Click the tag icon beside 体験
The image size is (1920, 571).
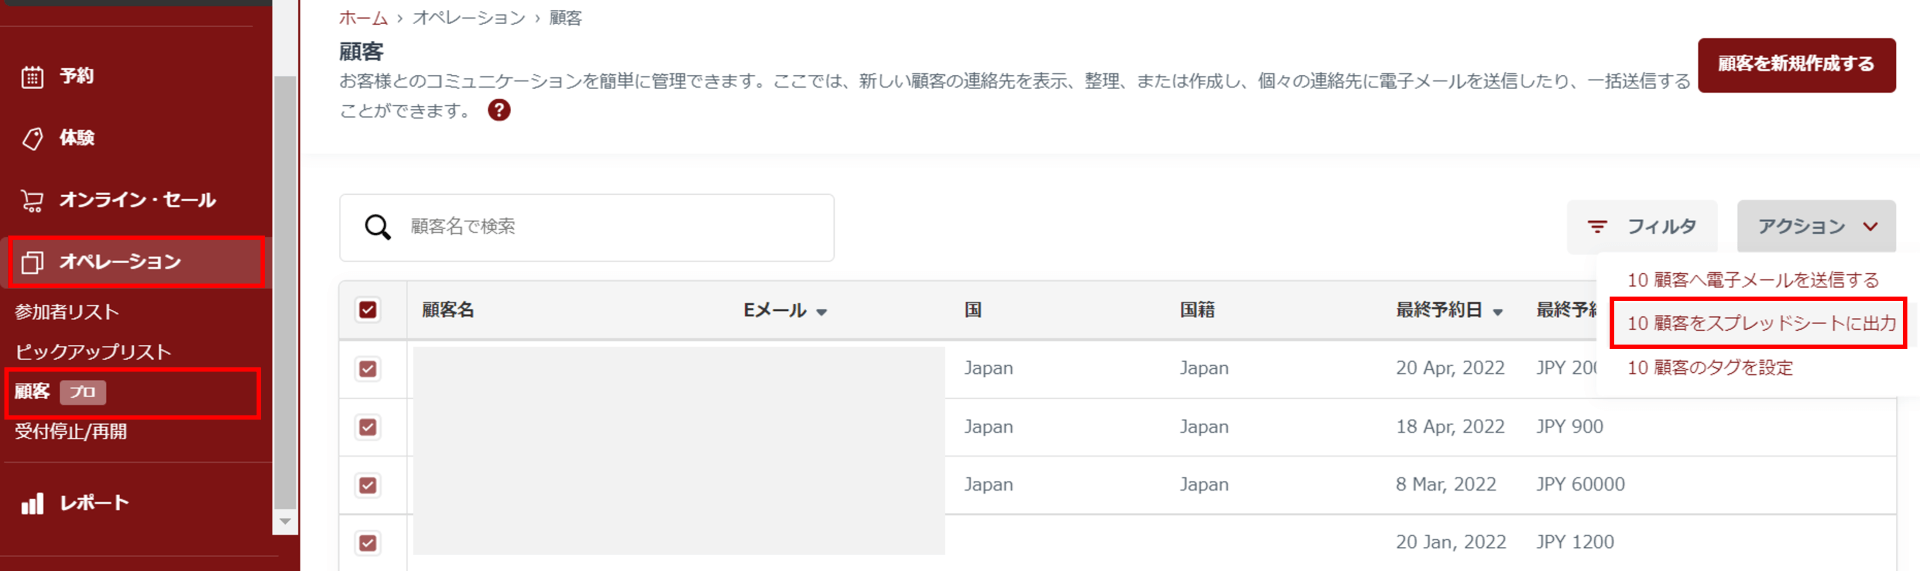[x=32, y=139]
